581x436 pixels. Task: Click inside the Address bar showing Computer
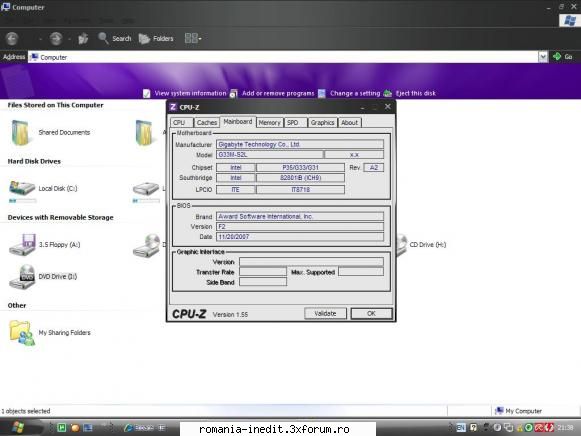coord(283,57)
